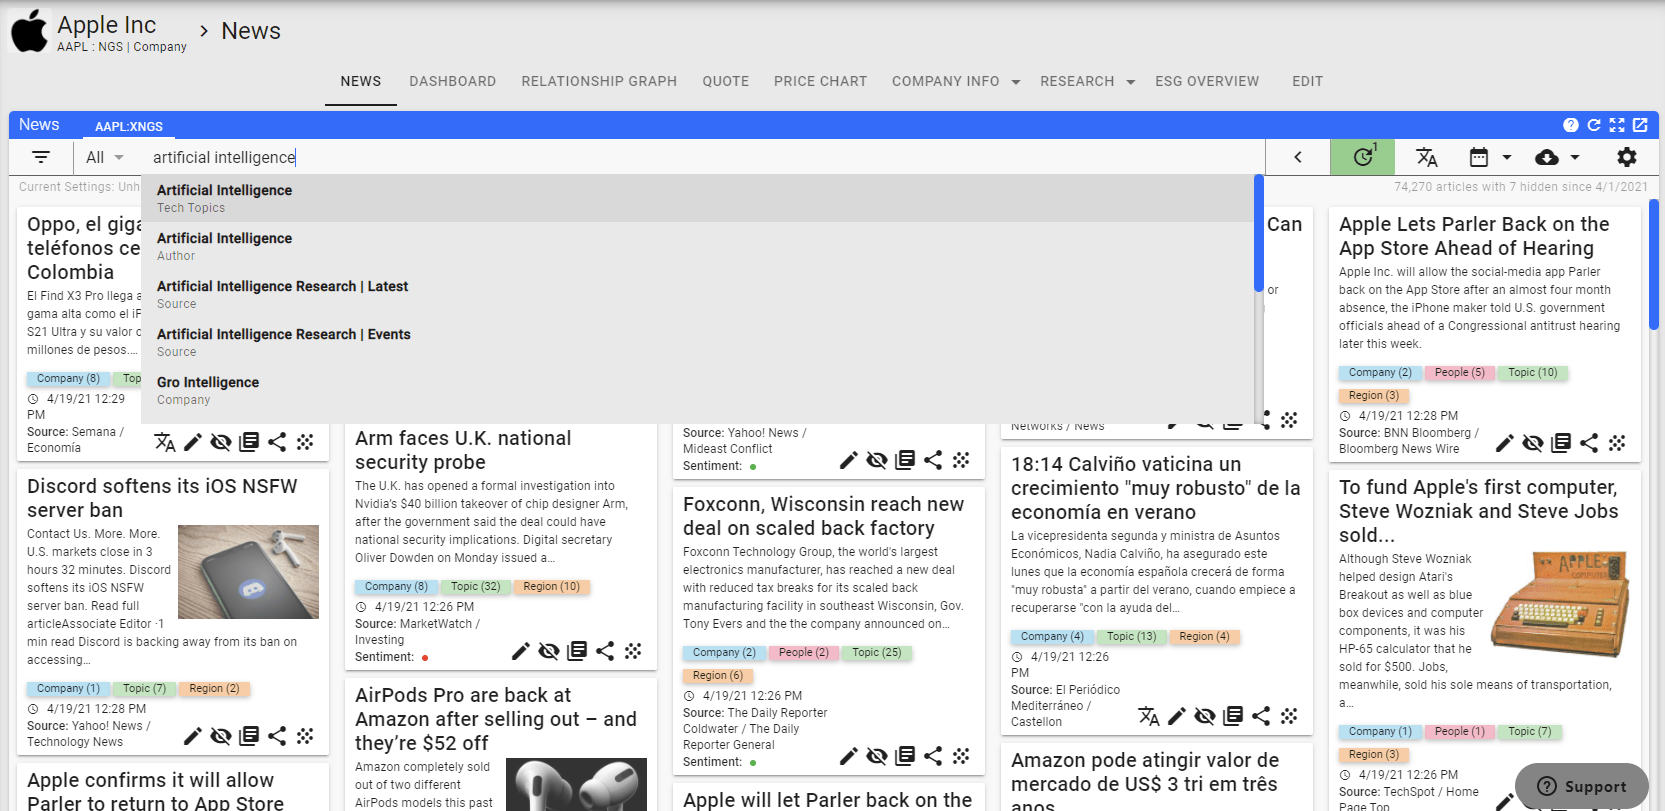Focus the 'artificial intelligence' search field
Viewport: 1665px width, 811px height.
702,157
